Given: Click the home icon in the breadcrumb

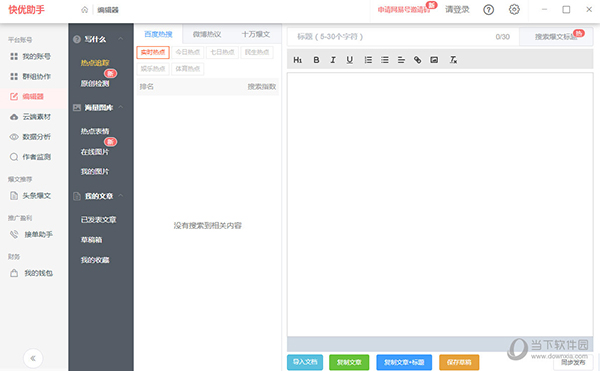Looking at the screenshot, I should (85, 10).
